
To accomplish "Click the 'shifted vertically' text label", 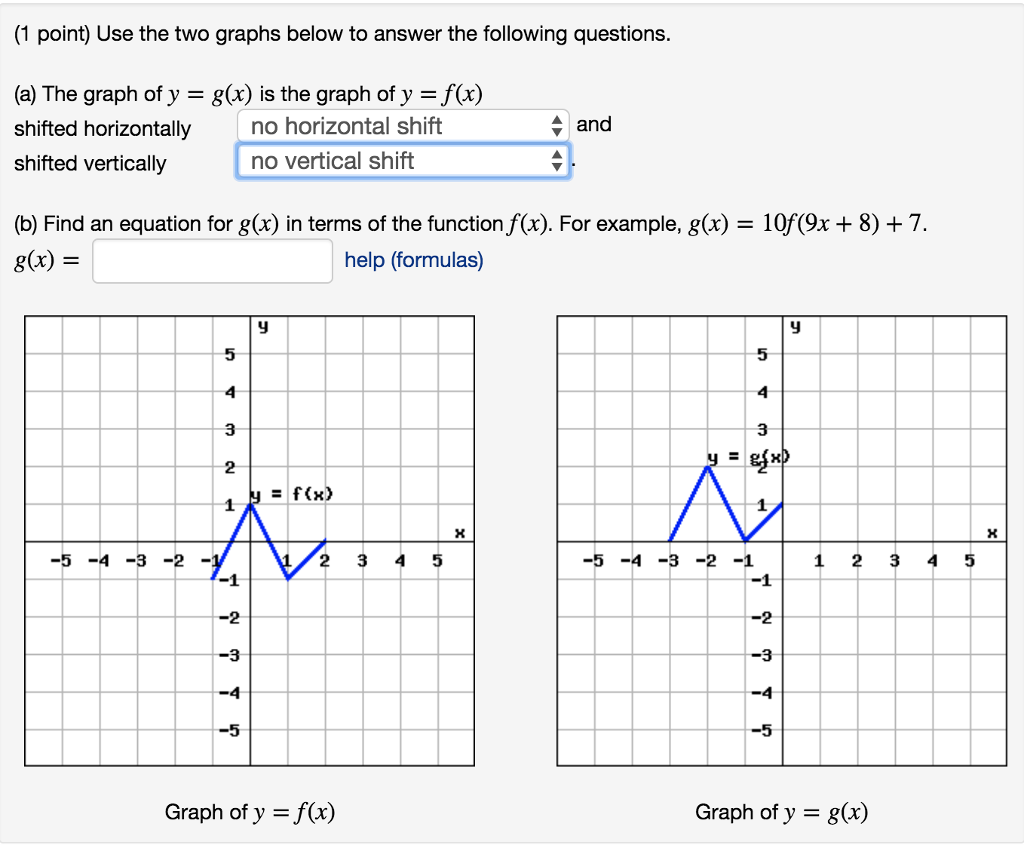I will [x=89, y=163].
